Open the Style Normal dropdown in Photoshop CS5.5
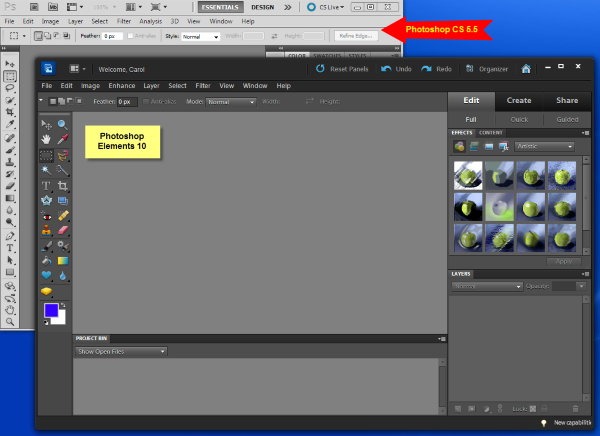 coord(201,37)
